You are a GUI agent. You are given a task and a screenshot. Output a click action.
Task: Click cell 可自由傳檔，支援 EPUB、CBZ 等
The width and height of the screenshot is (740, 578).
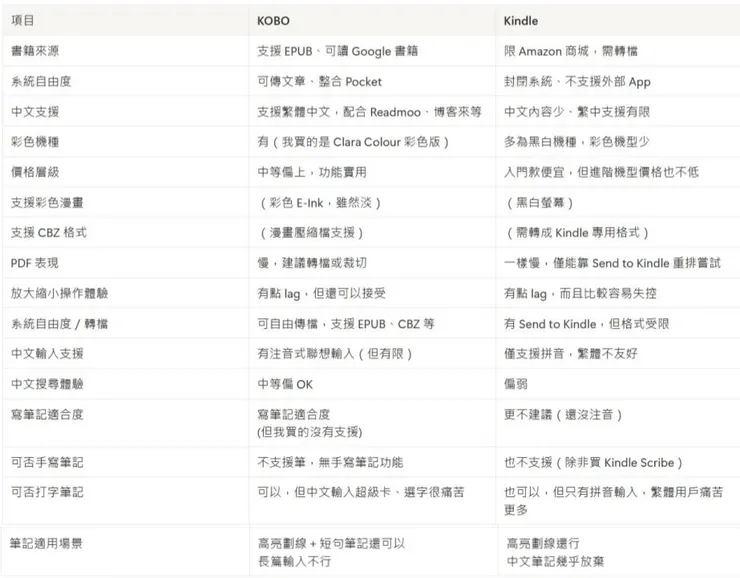(346, 324)
